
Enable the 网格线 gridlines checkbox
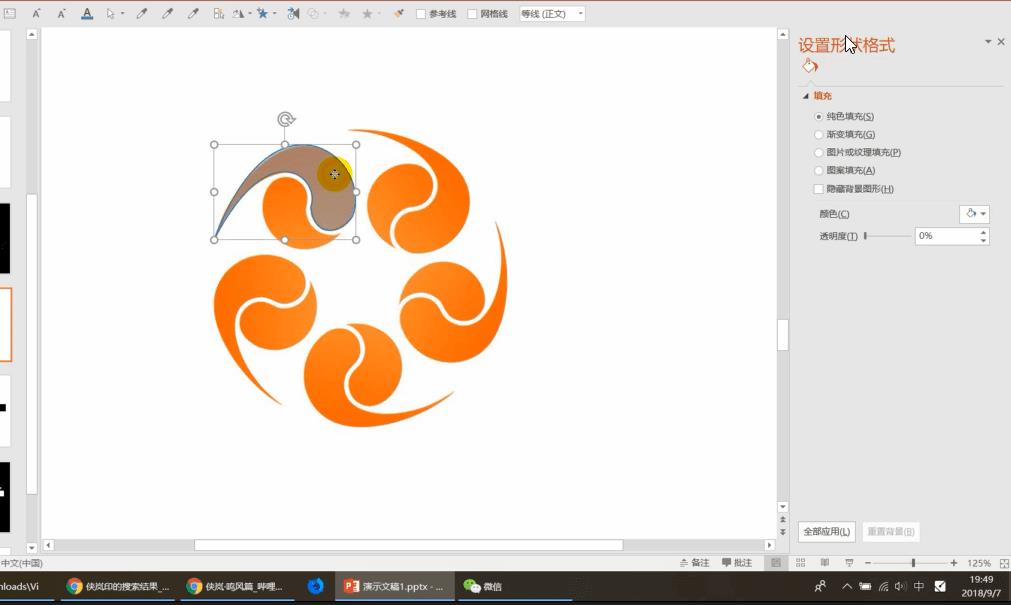(x=473, y=14)
